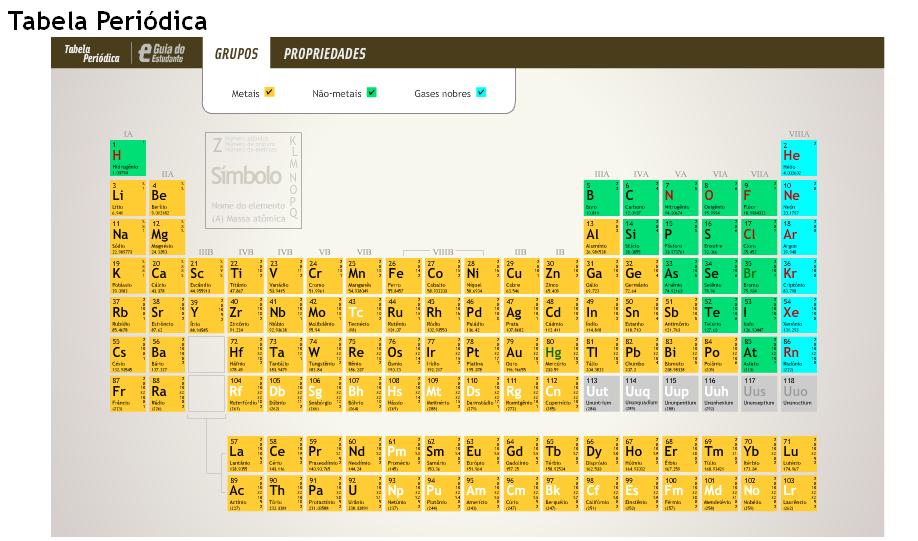Image resolution: width=918 pixels, height=541 pixels.
Task: Select the Mercury (Hg) element tile
Action: click(x=557, y=354)
